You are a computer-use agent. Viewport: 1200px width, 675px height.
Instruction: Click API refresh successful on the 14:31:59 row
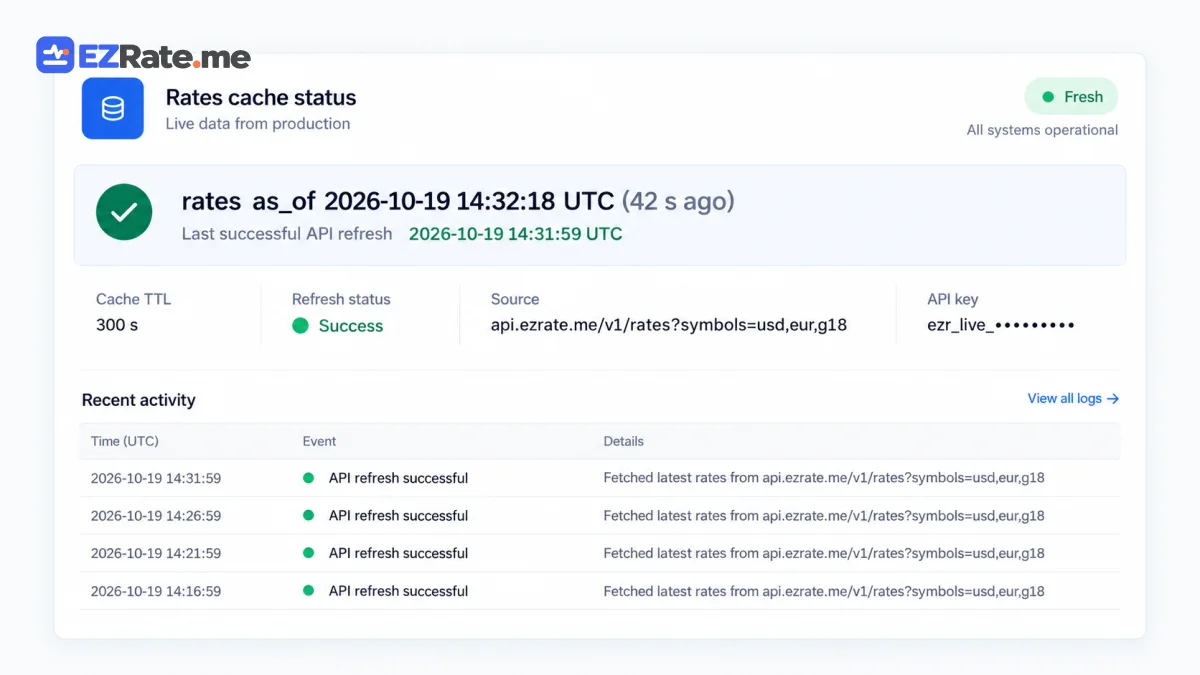click(x=398, y=478)
